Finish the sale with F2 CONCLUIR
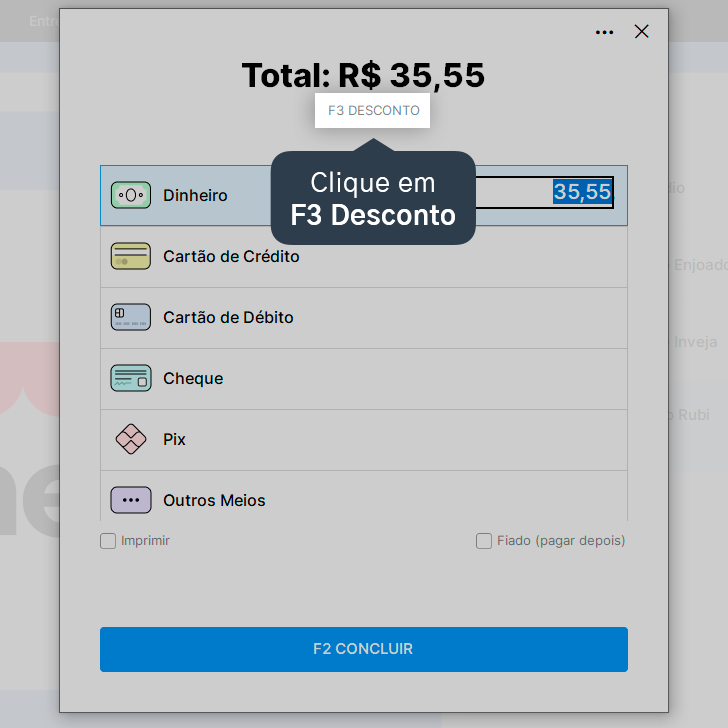This screenshot has width=728, height=728. point(364,649)
